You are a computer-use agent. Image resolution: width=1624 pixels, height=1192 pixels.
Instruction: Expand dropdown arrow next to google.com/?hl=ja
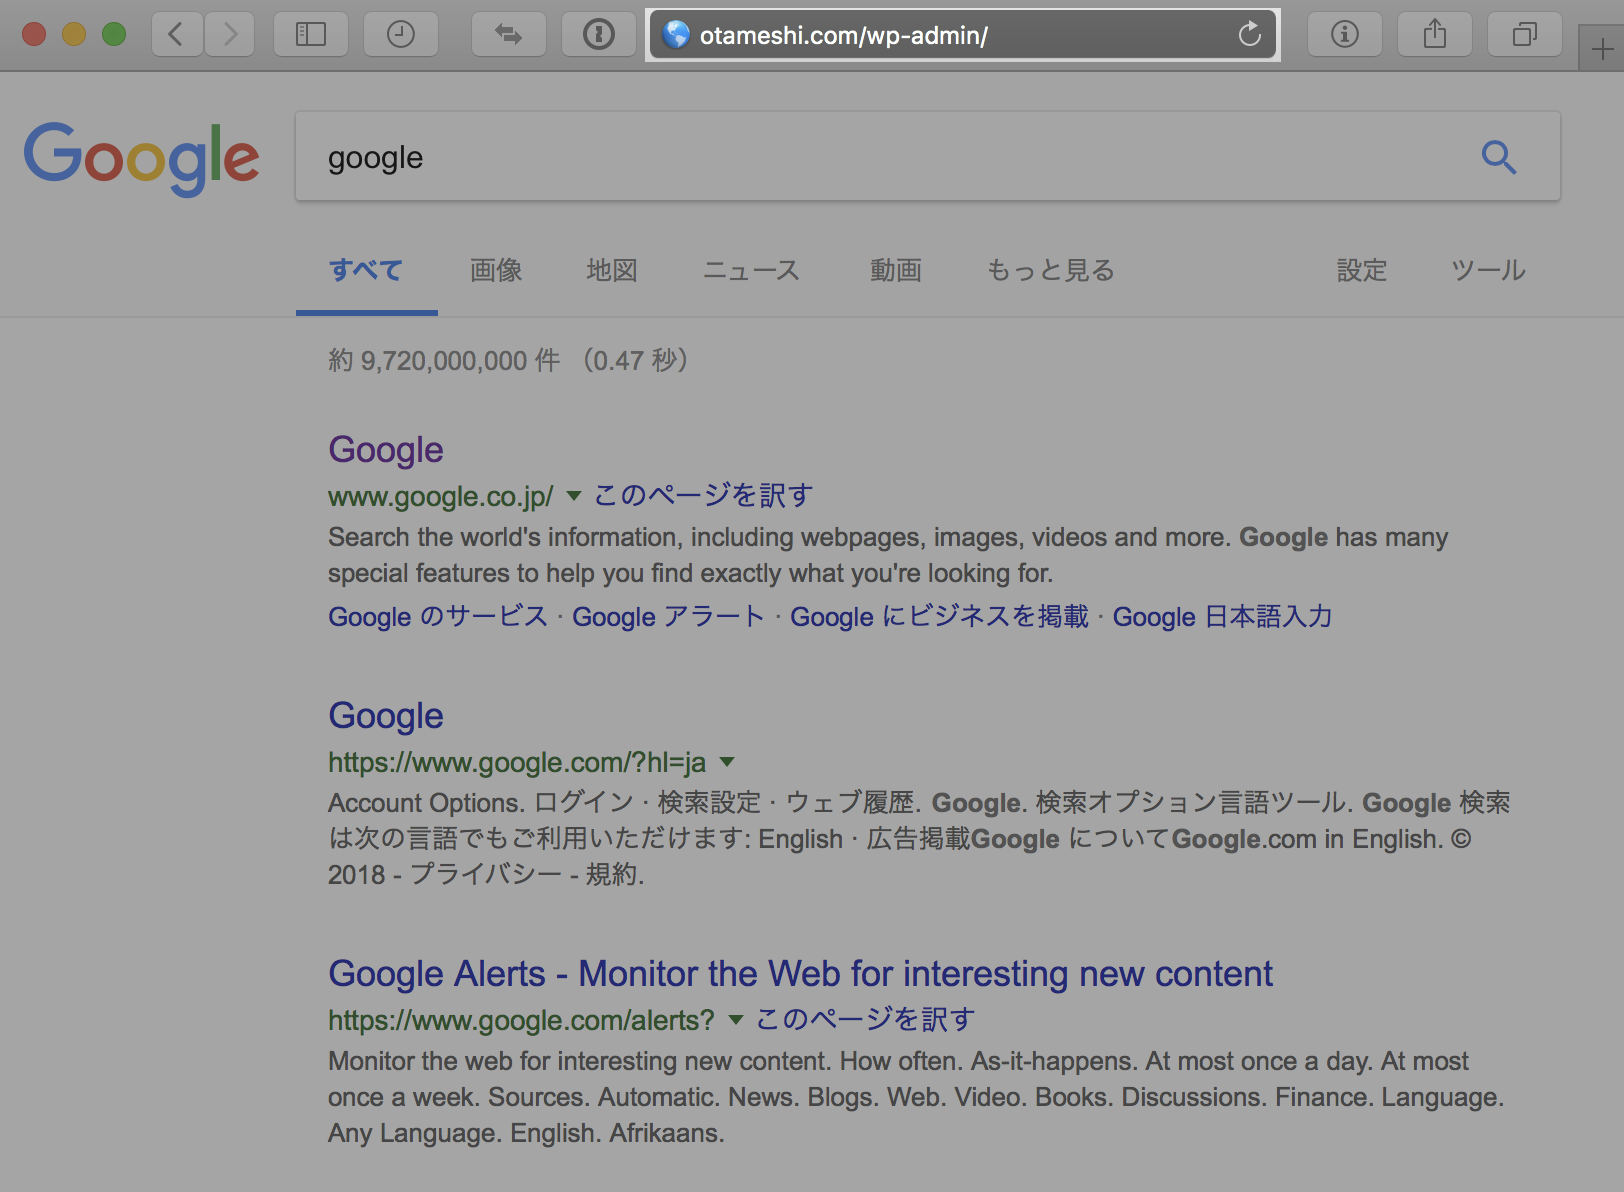(x=728, y=762)
